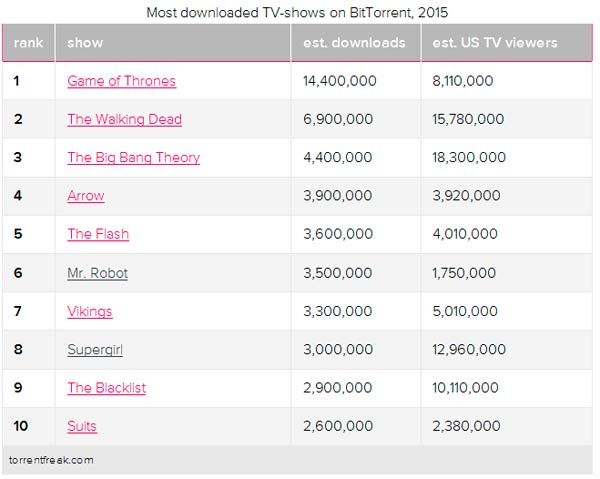Open The Flash link
The width and height of the screenshot is (600, 479).
98,234
